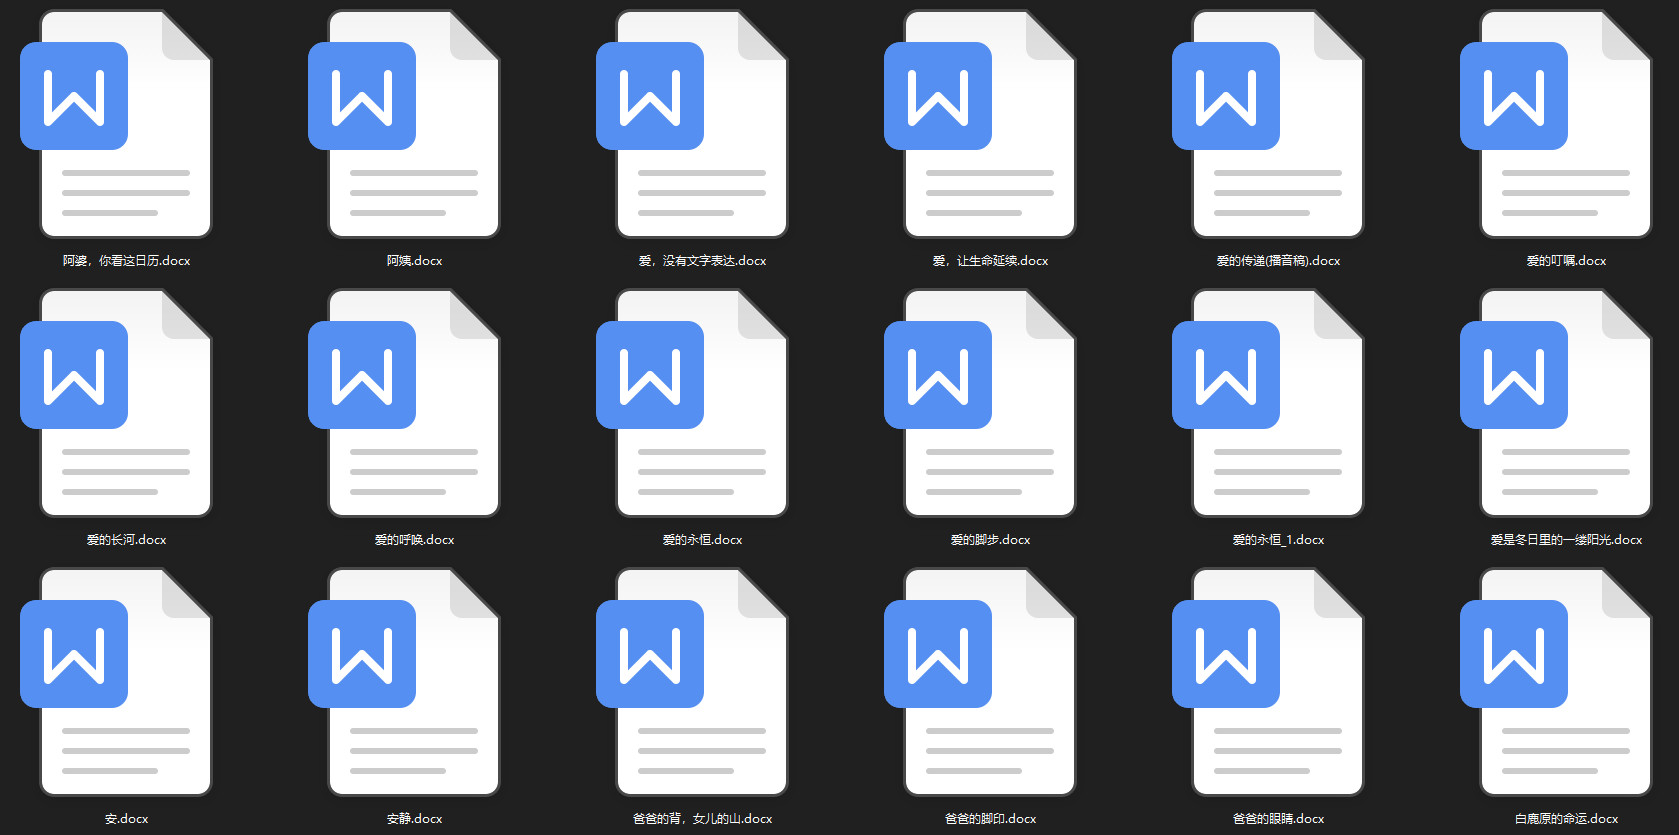The height and width of the screenshot is (835, 1679).
Task: Click the filename text 爱，没有文字表达.docx
Action: point(702,261)
